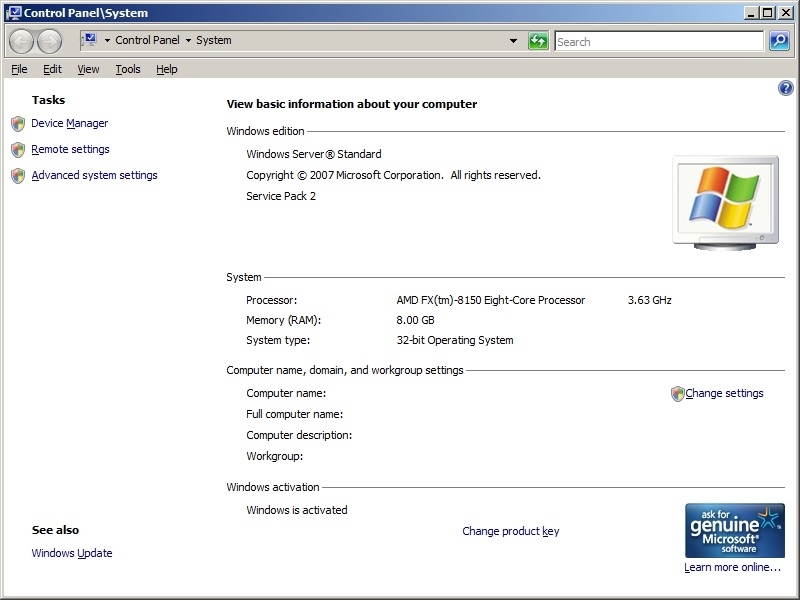Screen dimensions: 800x601
Task: Maximize the Control Panel System window
Action: 768,13
